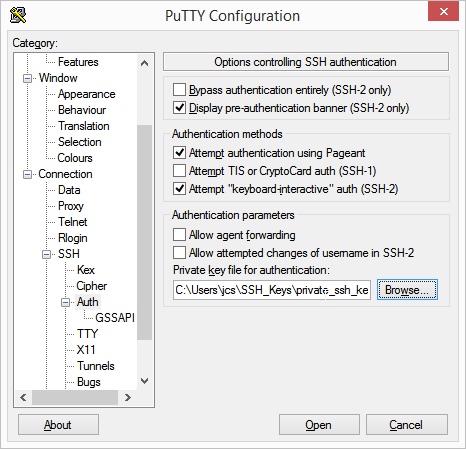Uncheck Display pre-authentication banner
Viewport: 466px width, 449px height.
pos(179,108)
